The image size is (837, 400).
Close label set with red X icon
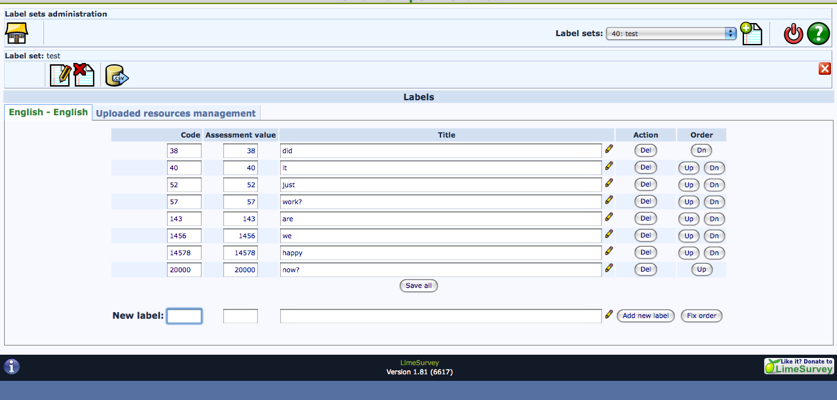(x=824, y=68)
